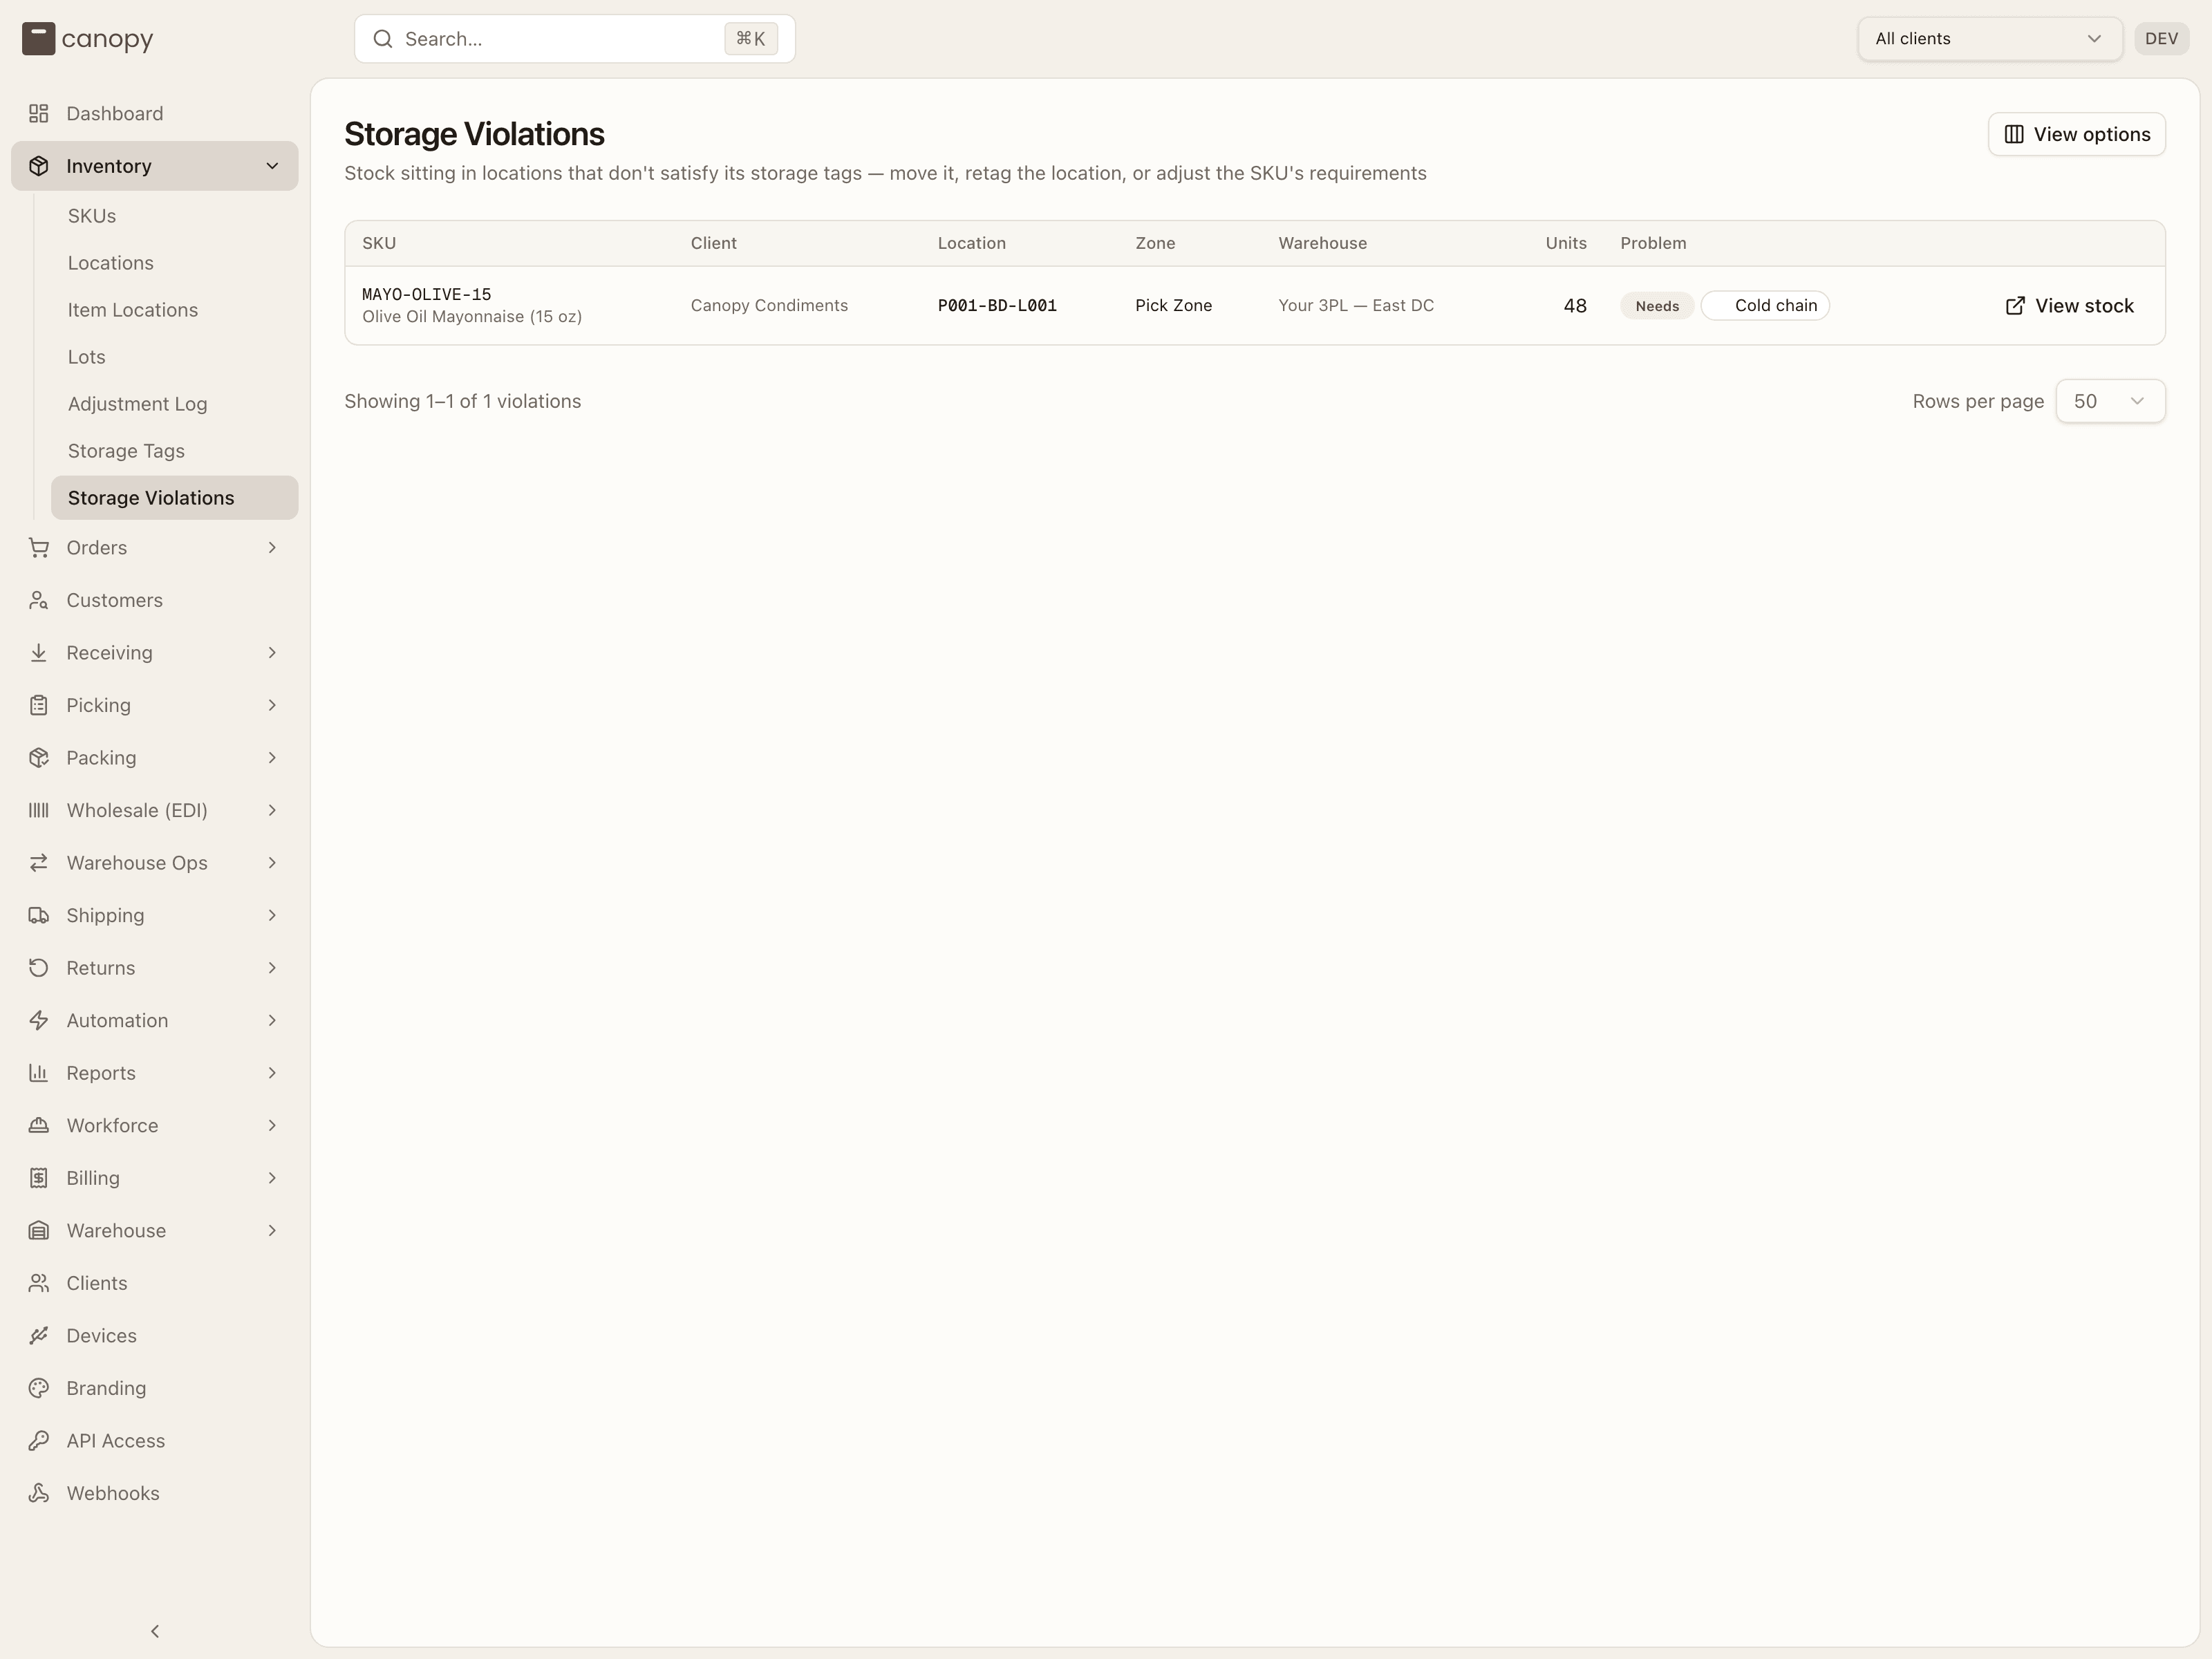Select Storage Tags in the sidebar

point(174,451)
